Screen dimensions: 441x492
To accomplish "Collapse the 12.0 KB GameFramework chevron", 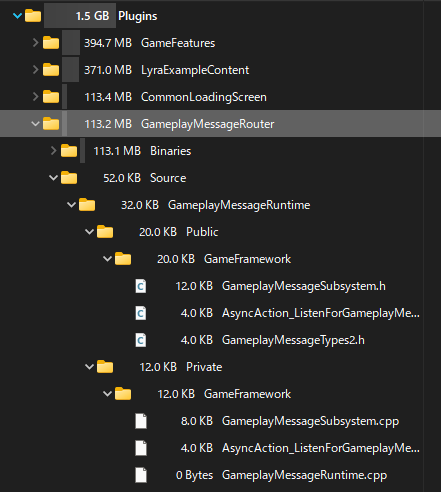I will pos(107,394).
